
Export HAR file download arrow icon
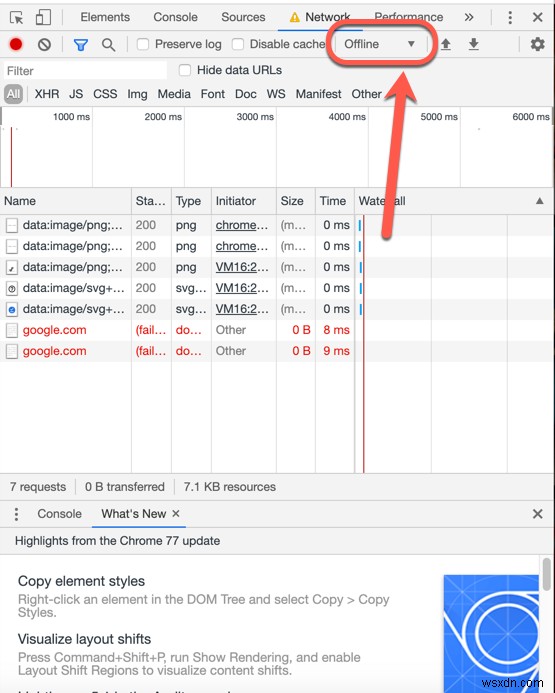(x=473, y=44)
